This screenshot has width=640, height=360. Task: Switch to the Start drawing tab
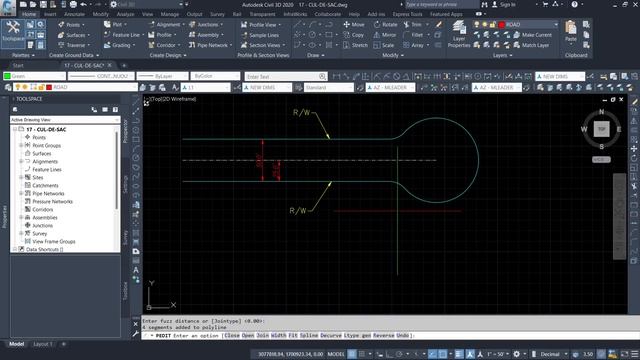(18, 65)
